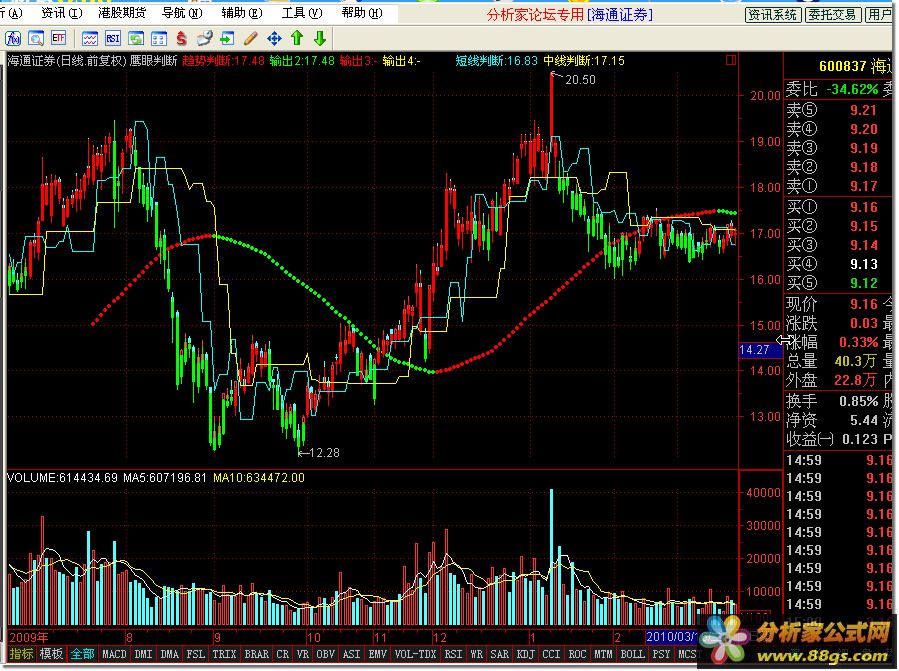899x671 pixels.
Task: Click the 12.28 low price label
Action: [x=325, y=453]
